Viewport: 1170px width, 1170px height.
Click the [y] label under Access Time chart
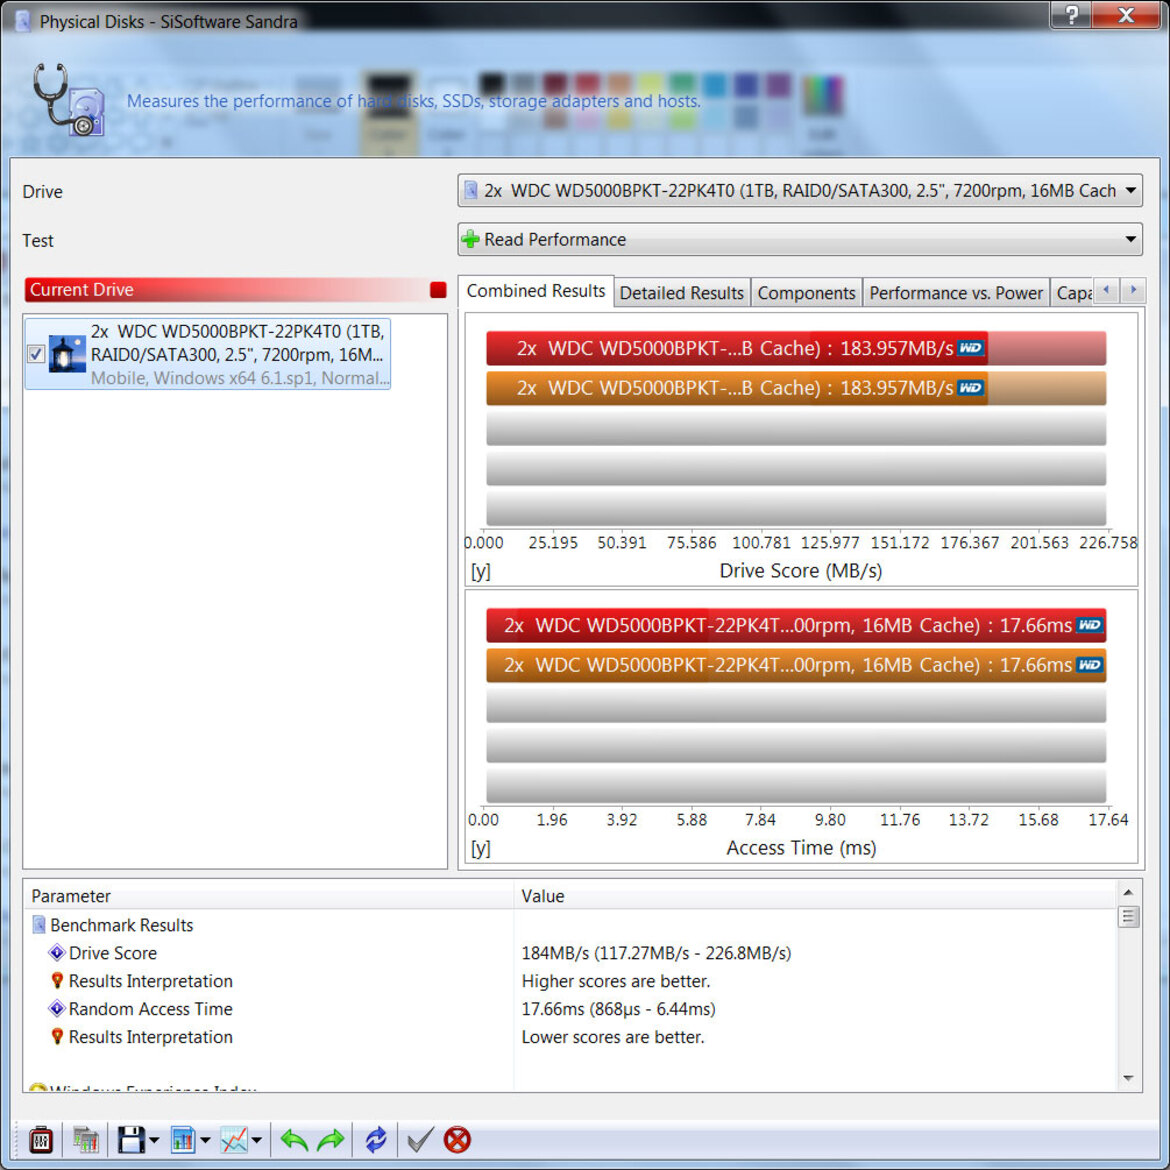coord(481,848)
